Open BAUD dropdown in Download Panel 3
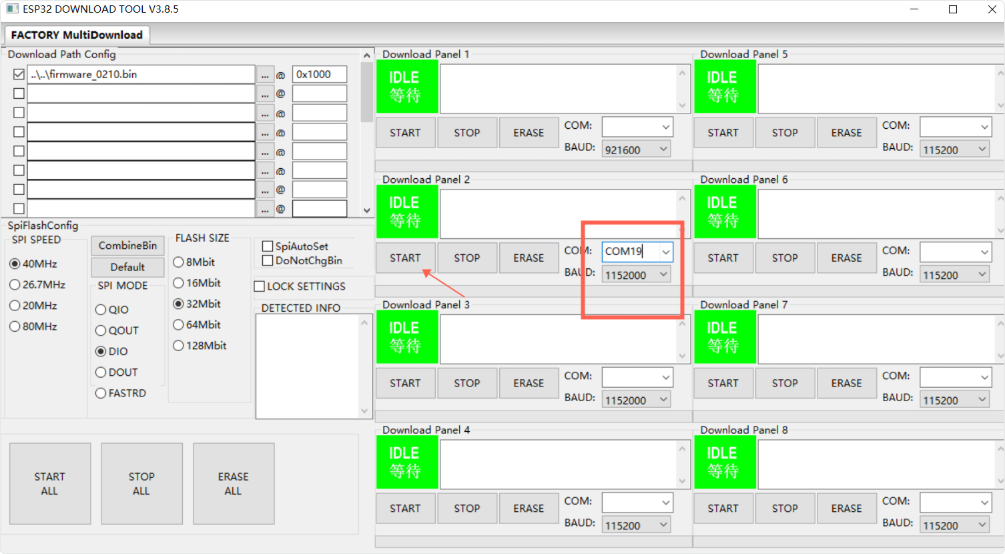Screen dimensions: 1005x554 [636, 400]
